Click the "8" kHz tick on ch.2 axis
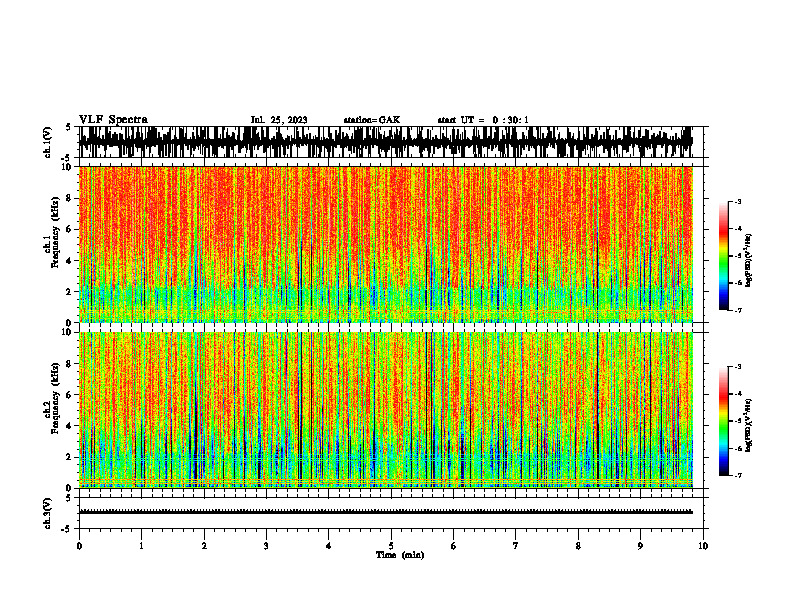 (69, 364)
